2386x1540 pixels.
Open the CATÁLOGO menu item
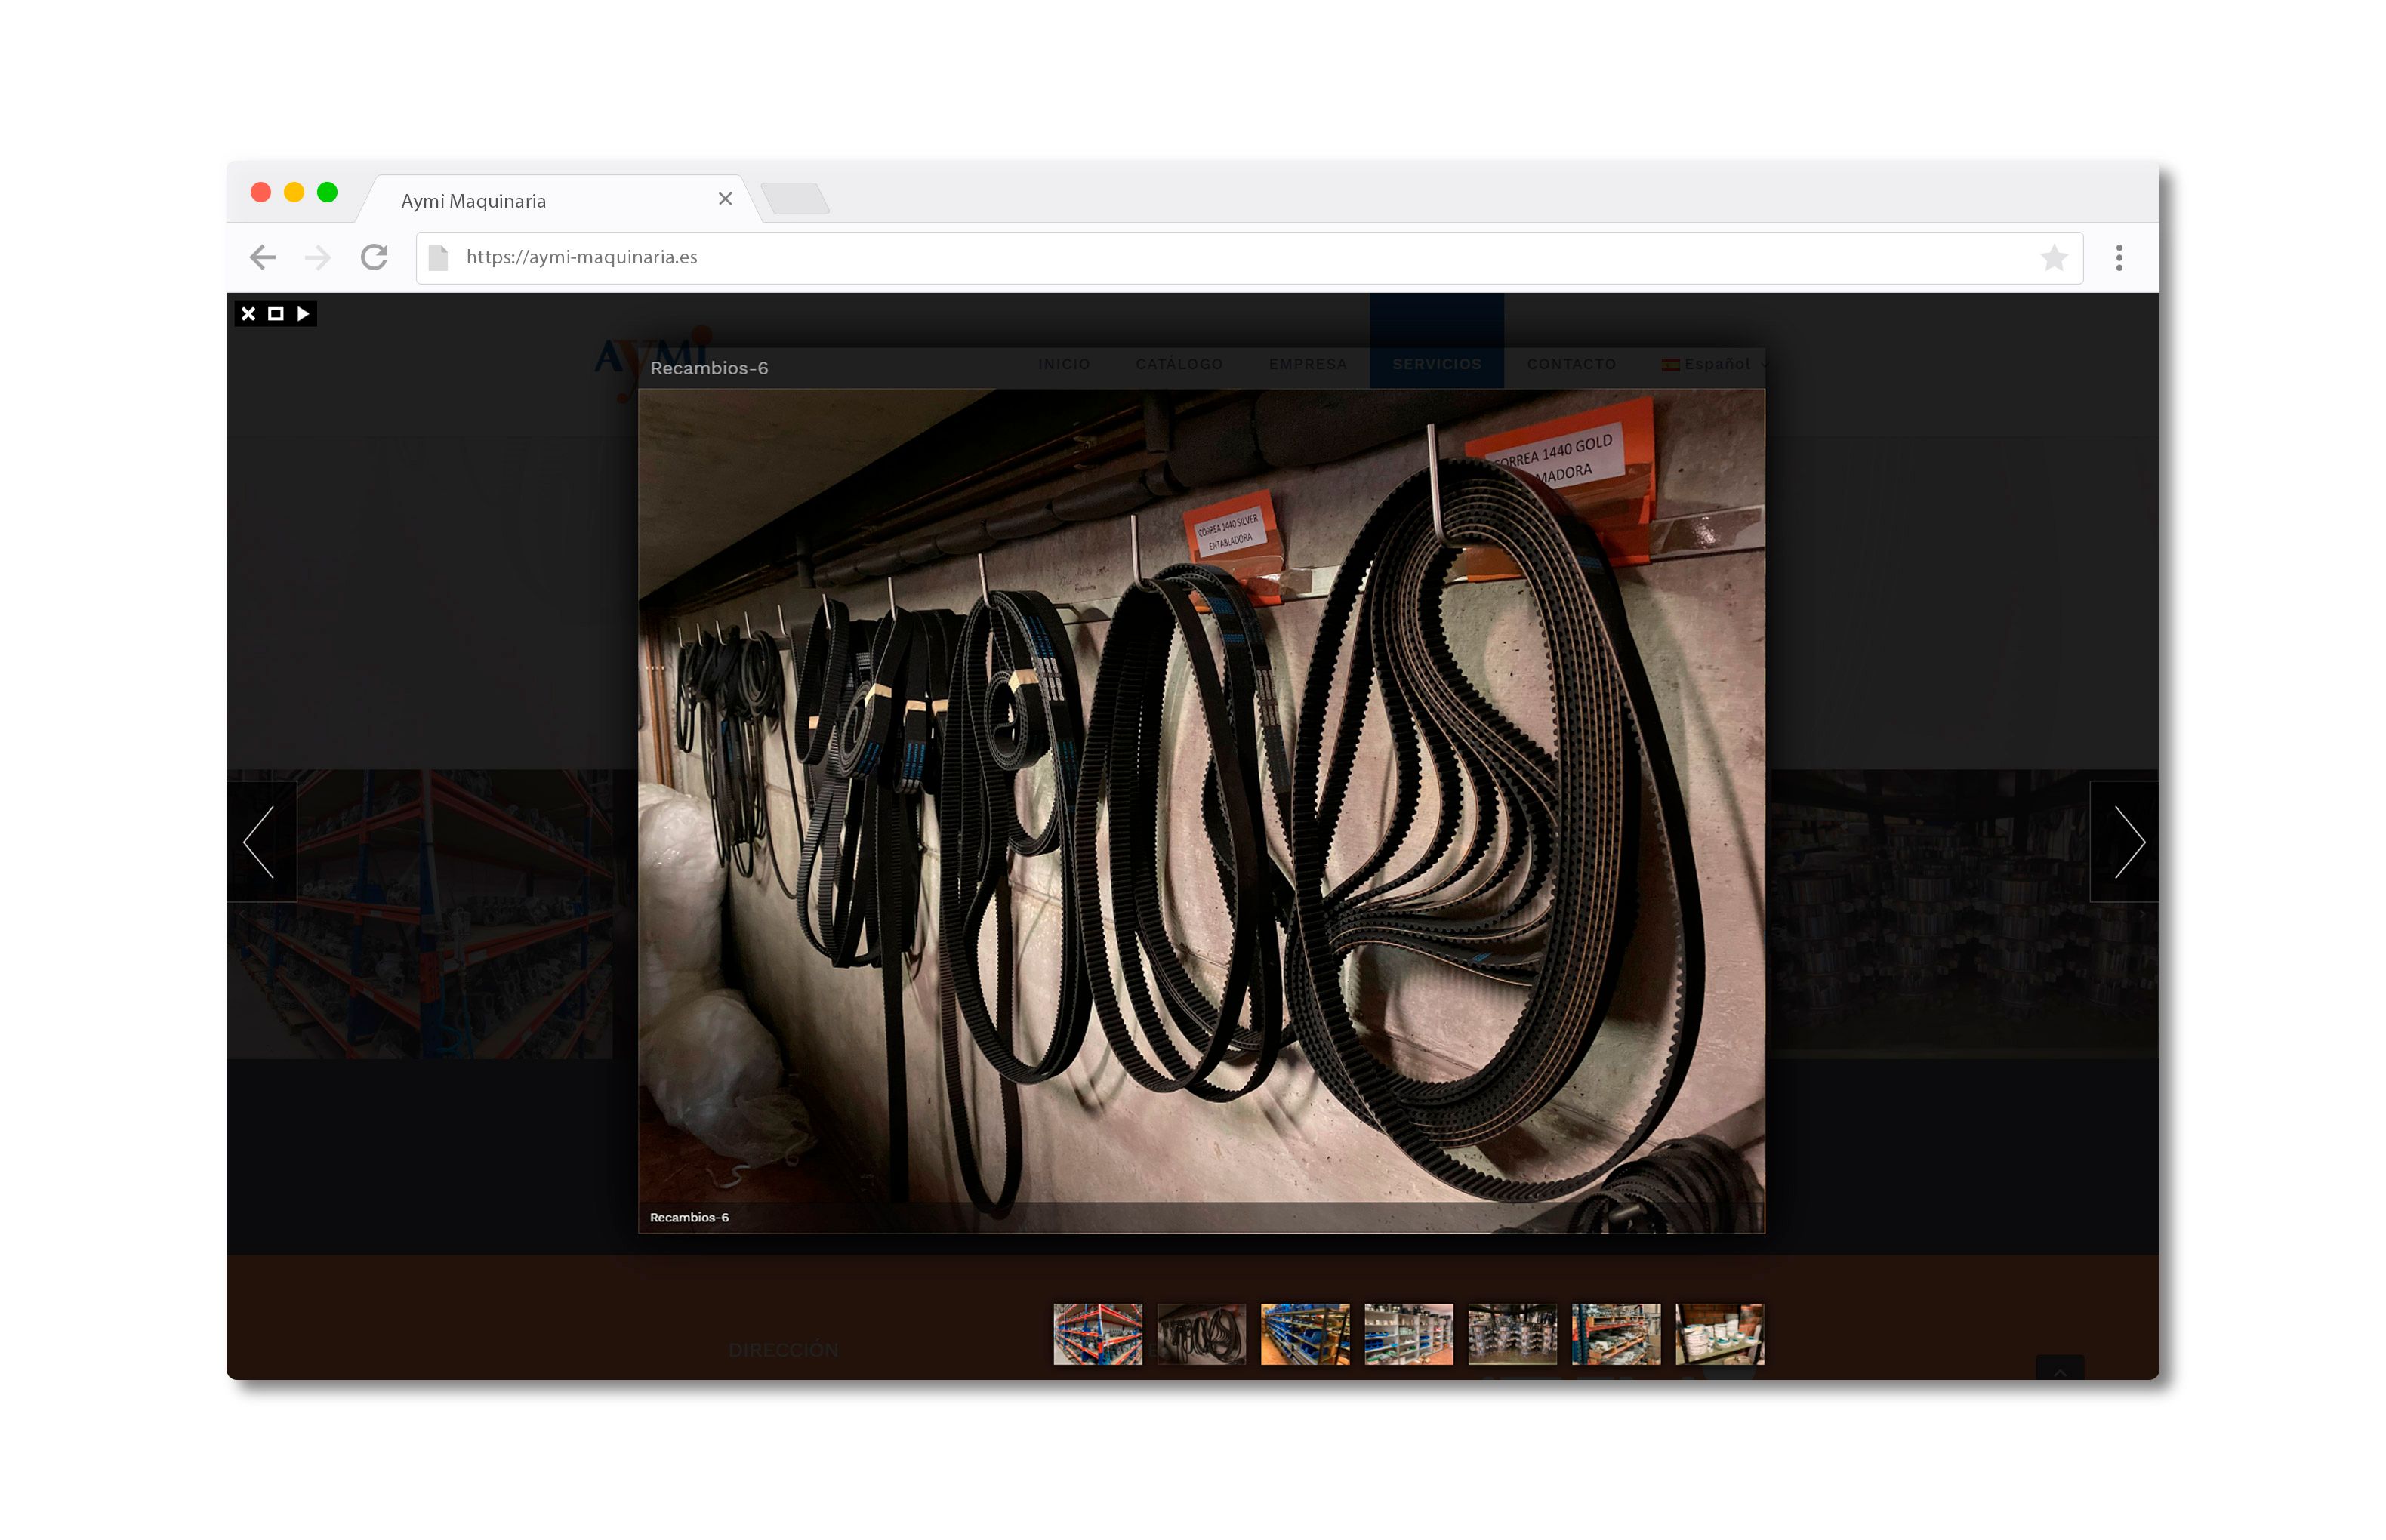pos(1179,364)
